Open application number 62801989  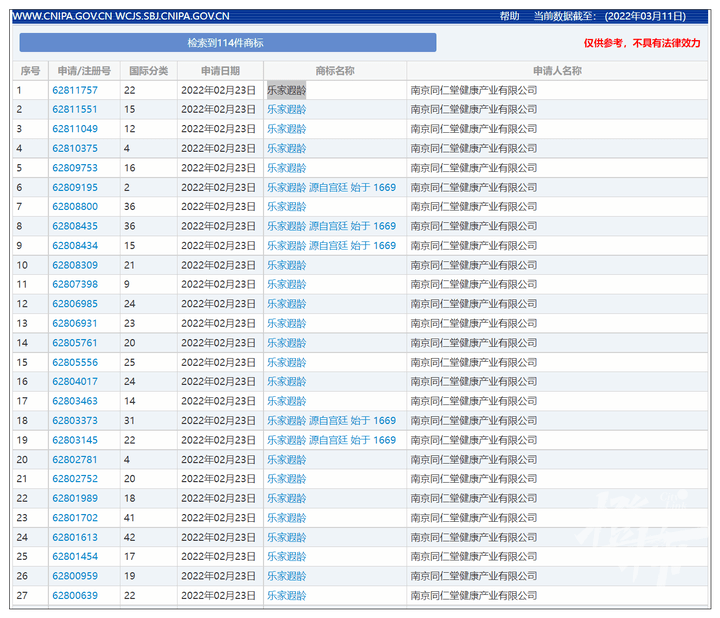pos(75,498)
